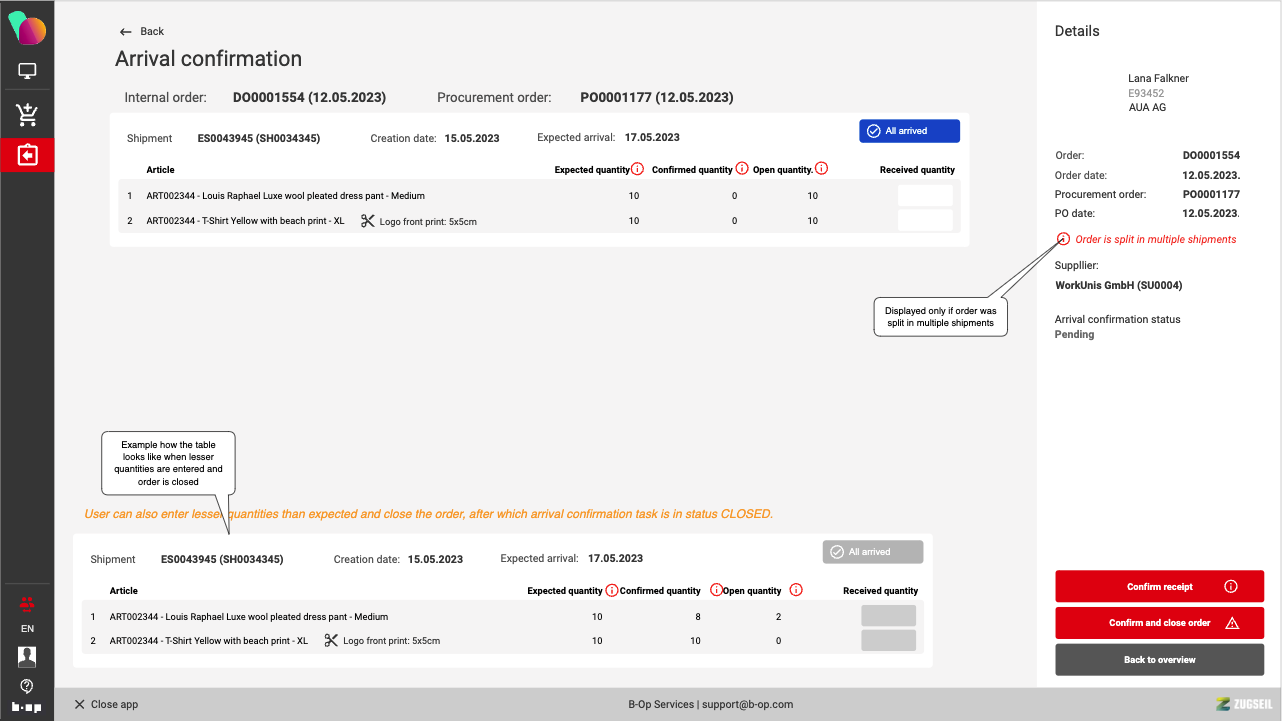The width and height of the screenshot is (1282, 721).
Task: Click Back to overview button
Action: (x=1159, y=660)
